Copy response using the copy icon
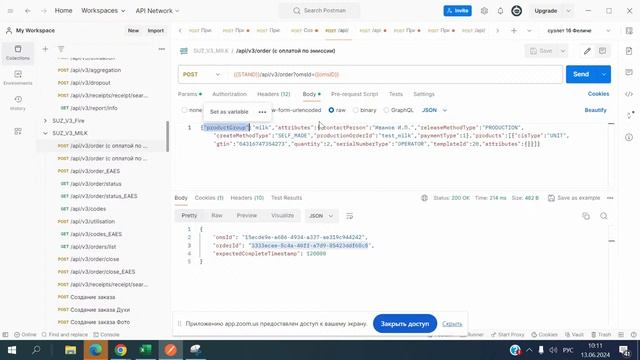 tap(586, 216)
